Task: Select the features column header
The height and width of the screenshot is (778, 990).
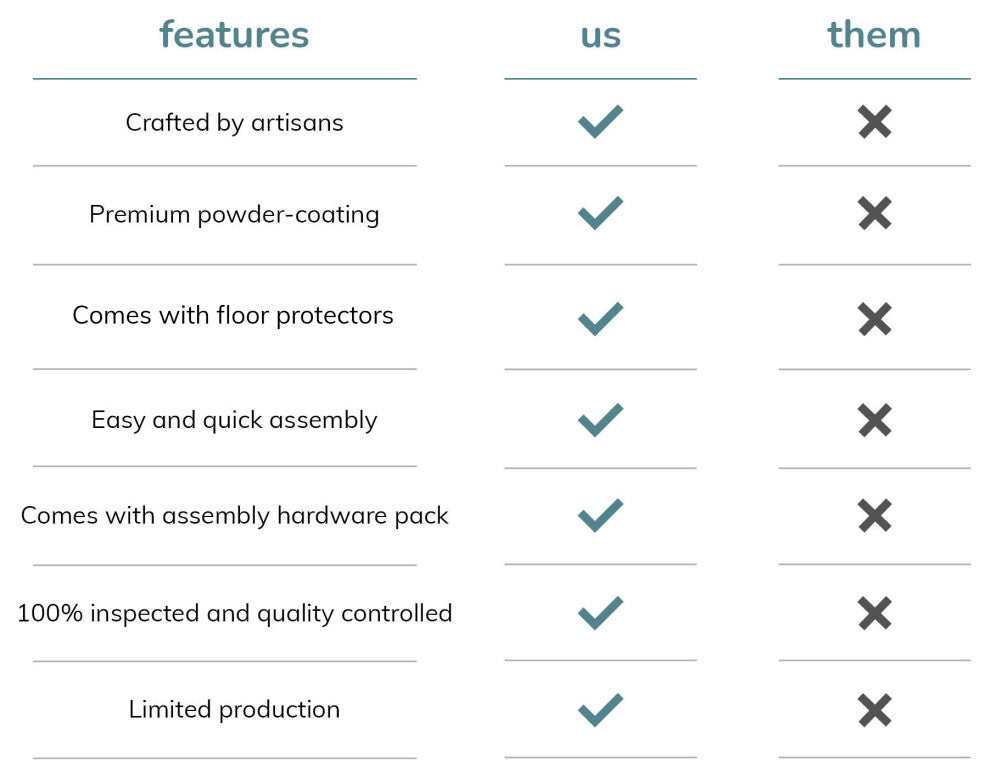Action: click(x=234, y=35)
